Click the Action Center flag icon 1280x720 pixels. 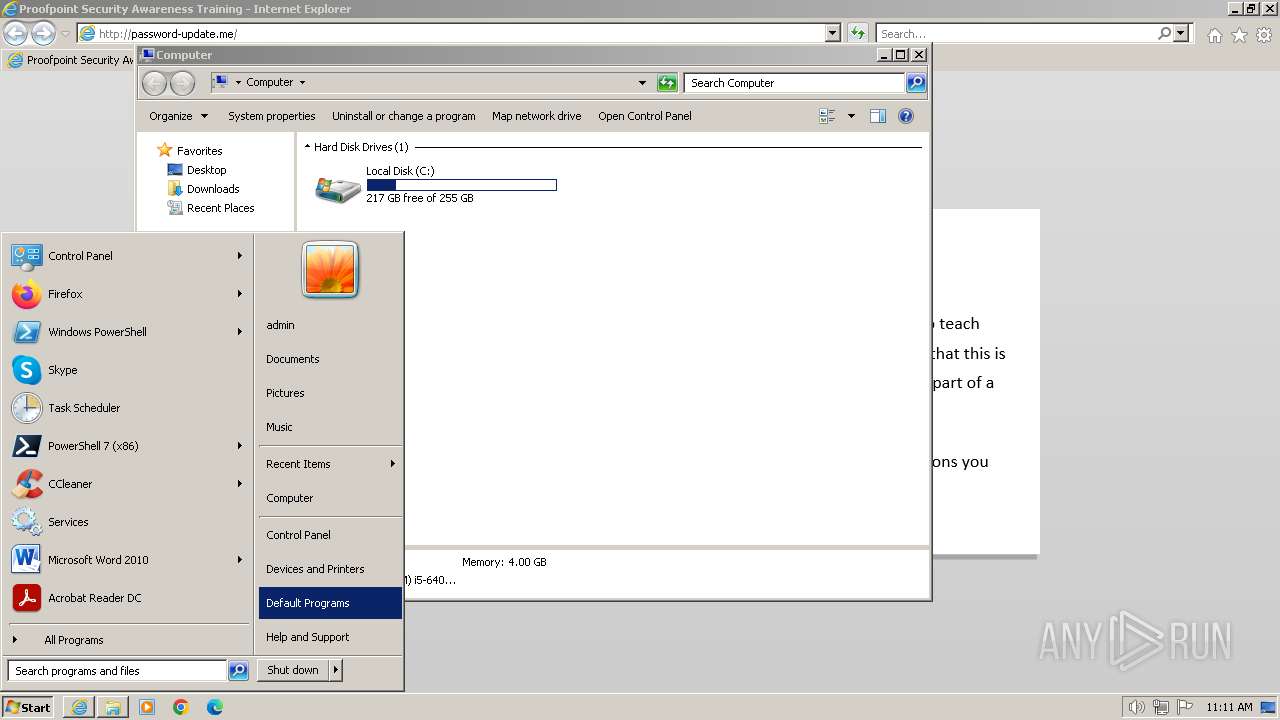click(x=1185, y=707)
